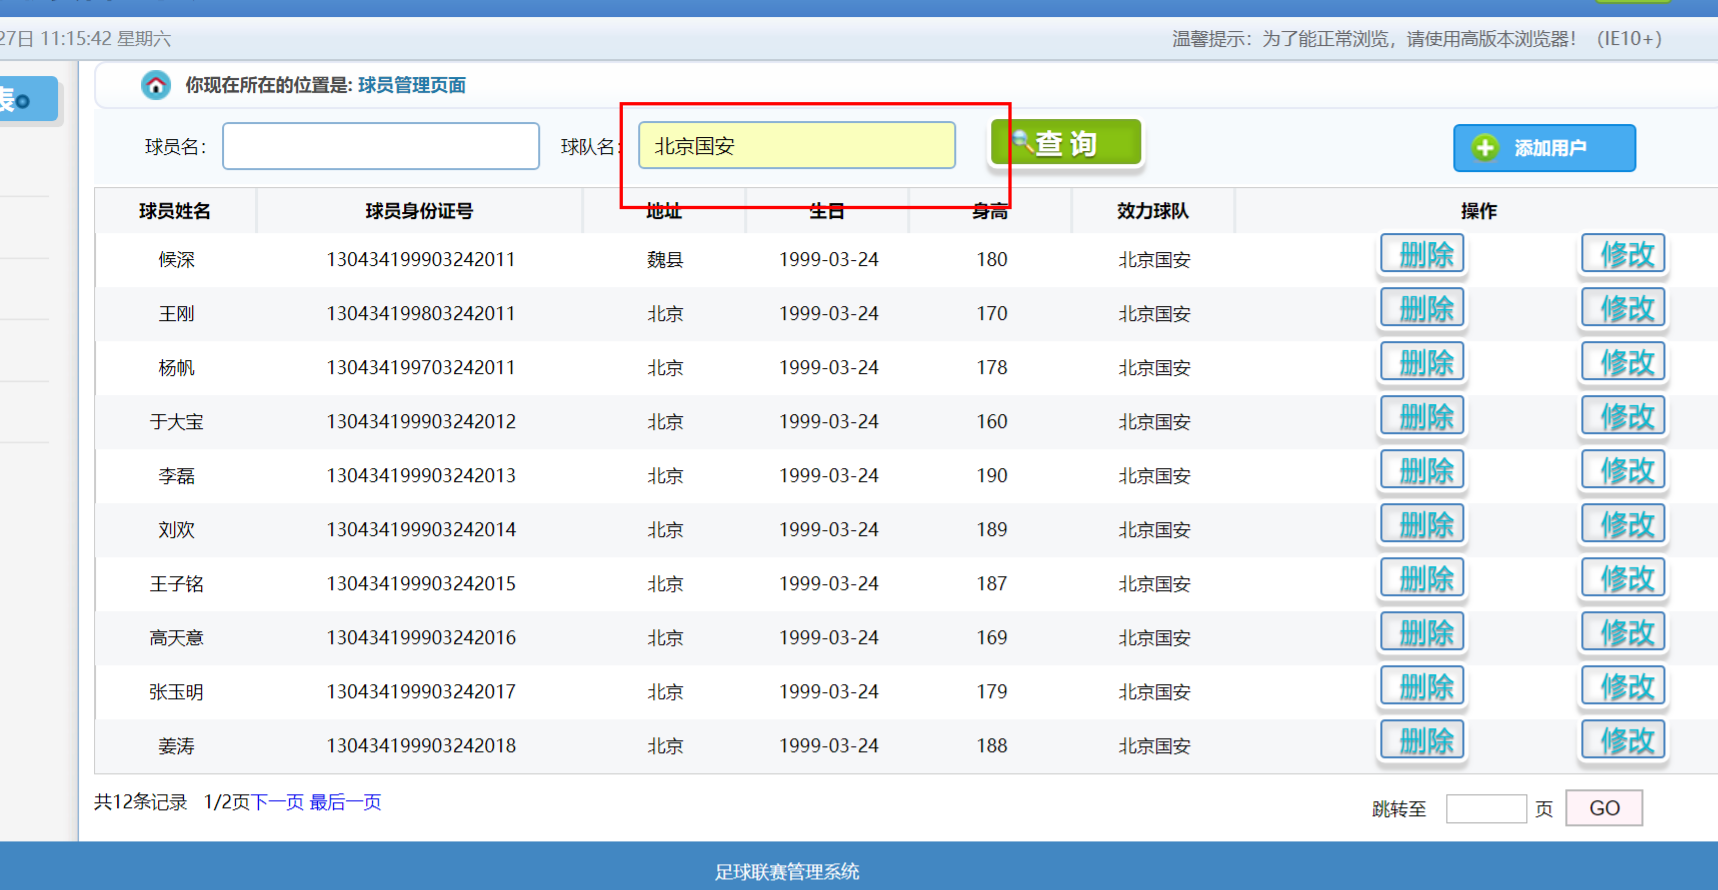Modify player 姜涛

click(x=1624, y=741)
